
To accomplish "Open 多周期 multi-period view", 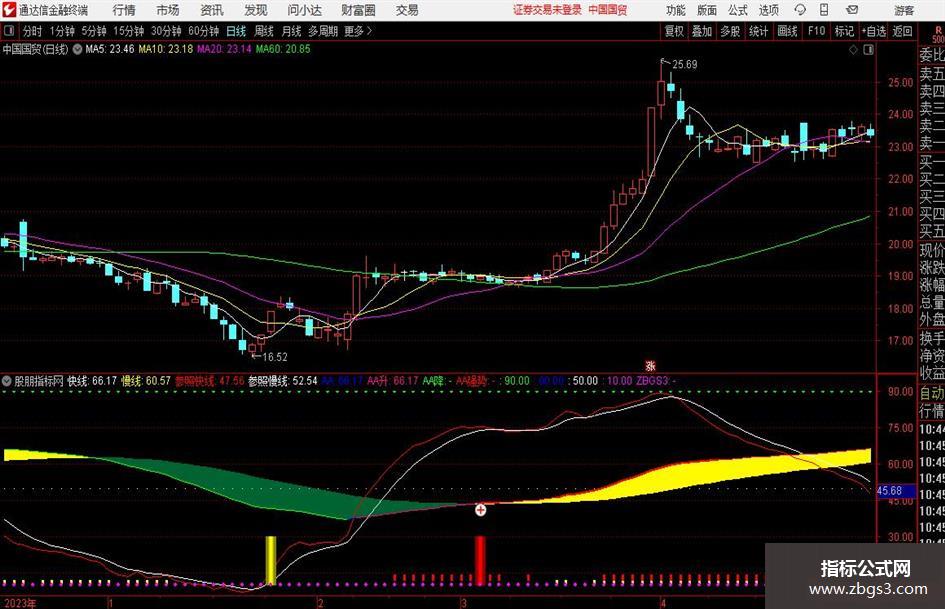I will coord(323,31).
